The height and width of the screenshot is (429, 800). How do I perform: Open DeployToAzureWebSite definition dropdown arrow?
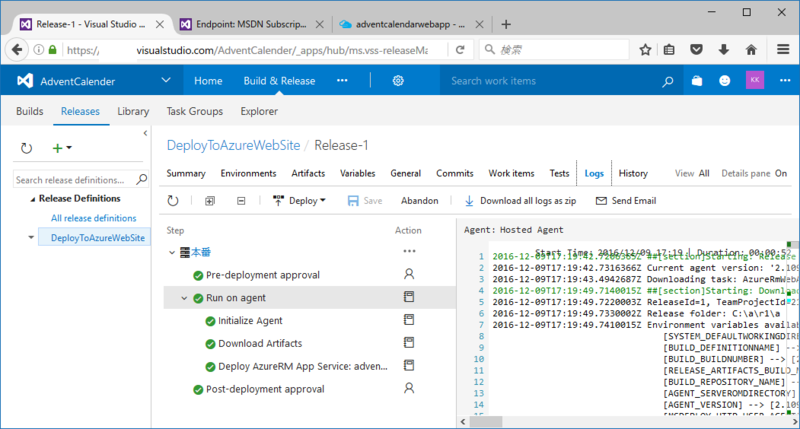point(31,237)
